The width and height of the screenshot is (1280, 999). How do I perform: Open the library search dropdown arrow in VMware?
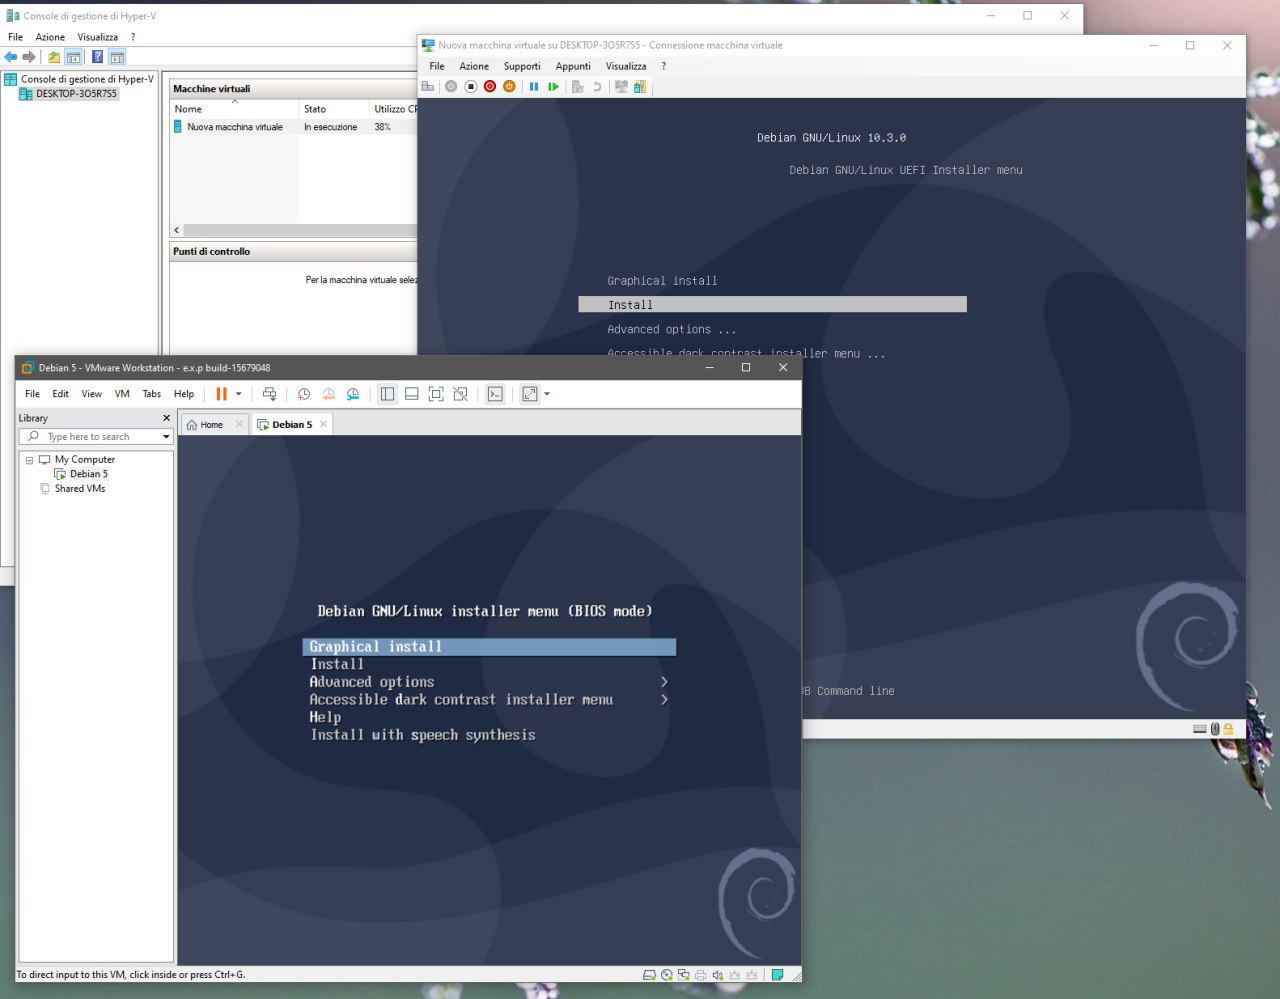(x=166, y=437)
